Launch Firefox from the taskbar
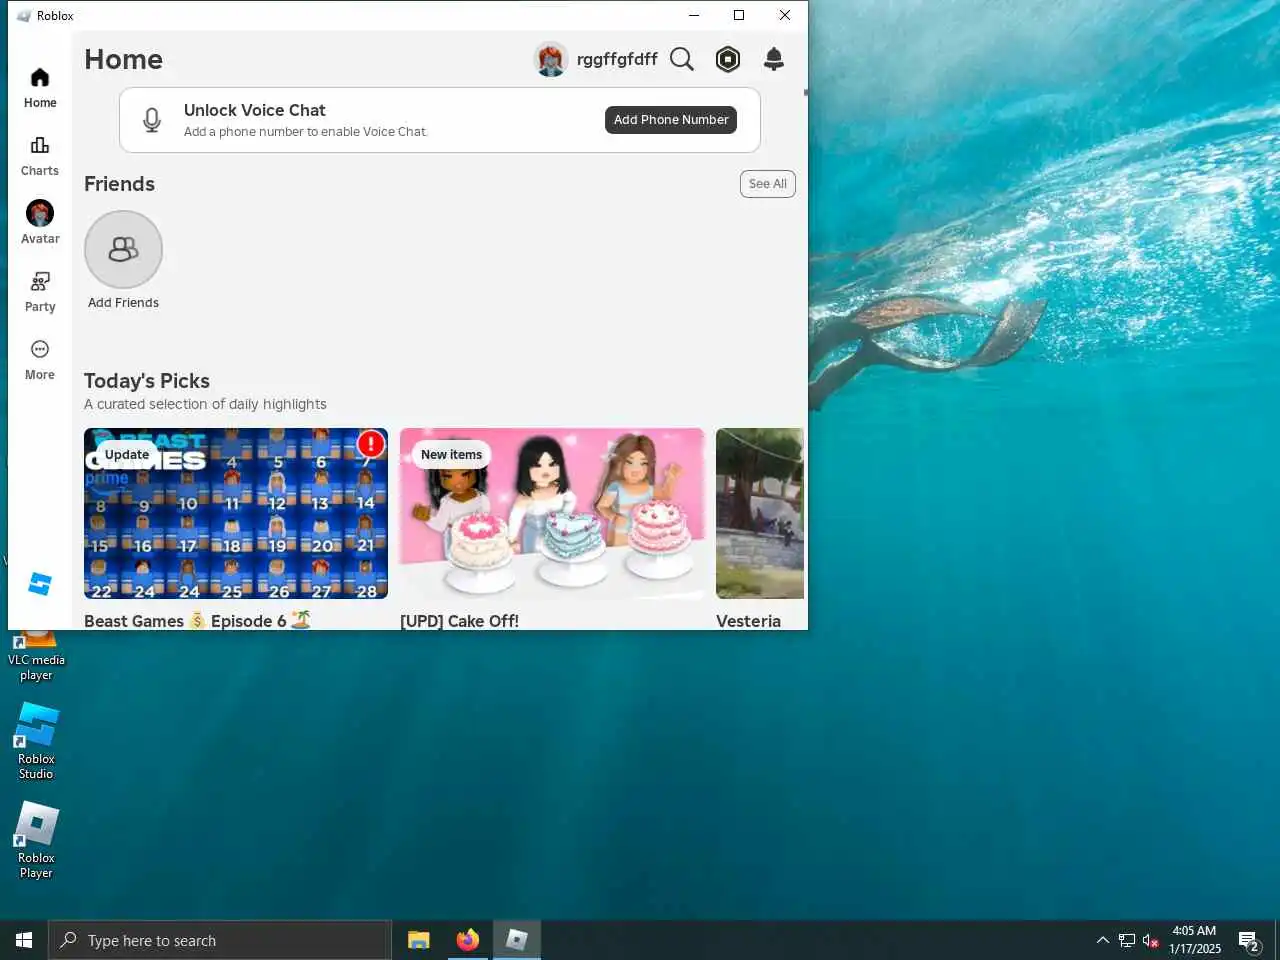Image resolution: width=1280 pixels, height=960 pixels. 468,940
